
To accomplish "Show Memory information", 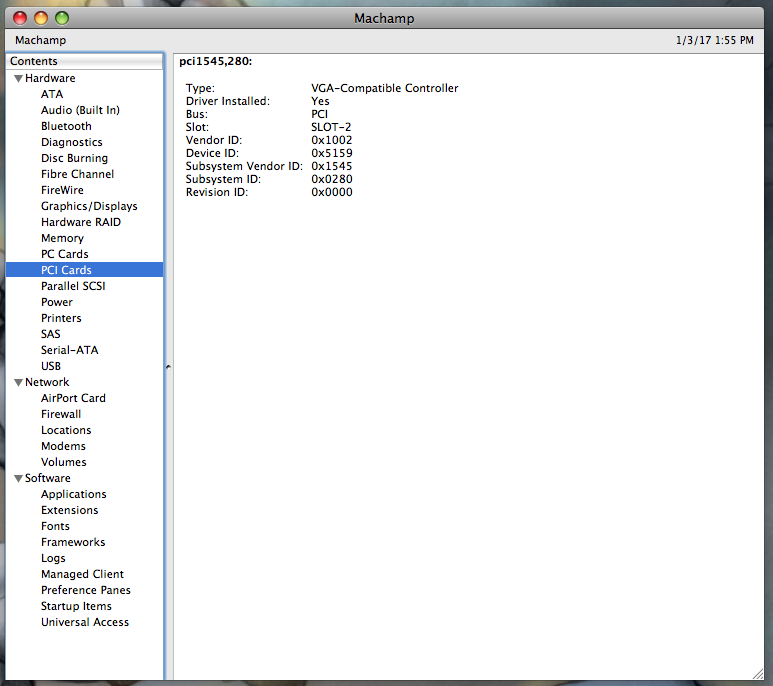I will click(x=62, y=238).
